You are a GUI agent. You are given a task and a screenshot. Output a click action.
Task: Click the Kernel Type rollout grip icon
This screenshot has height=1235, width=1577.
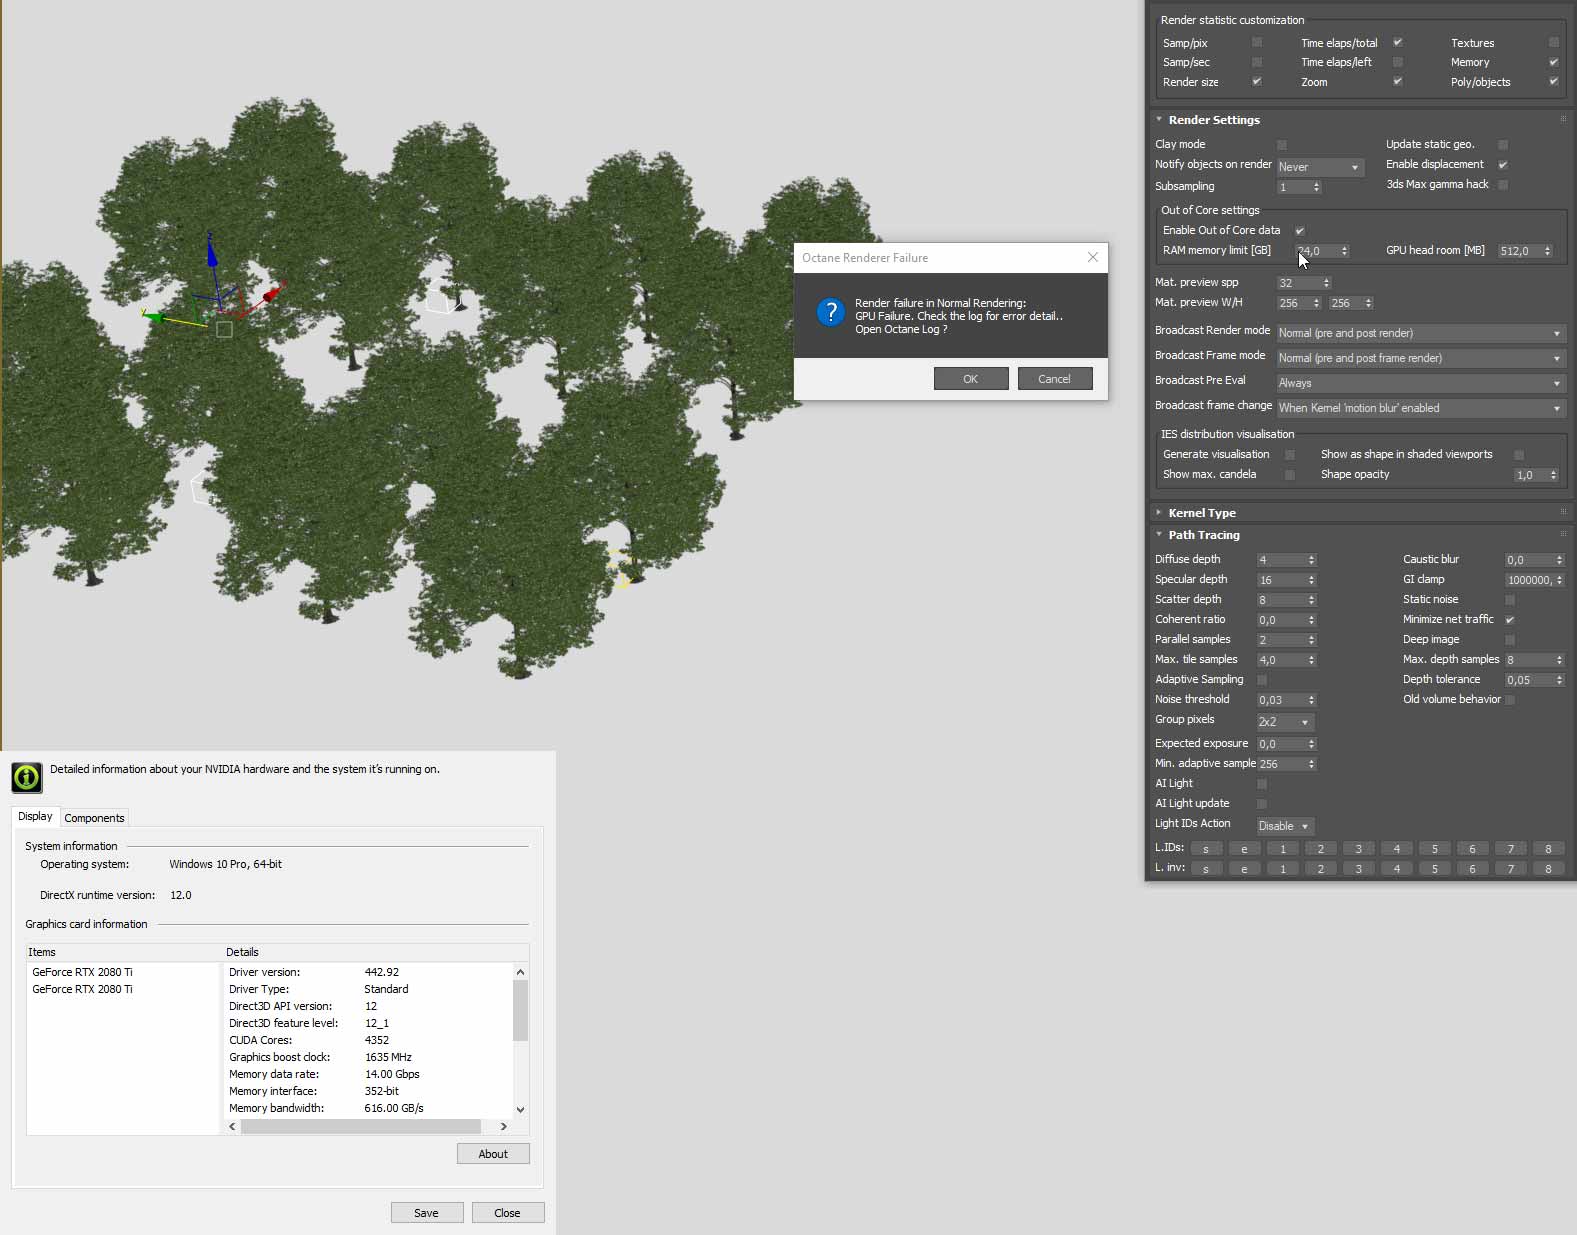[x=1563, y=512]
